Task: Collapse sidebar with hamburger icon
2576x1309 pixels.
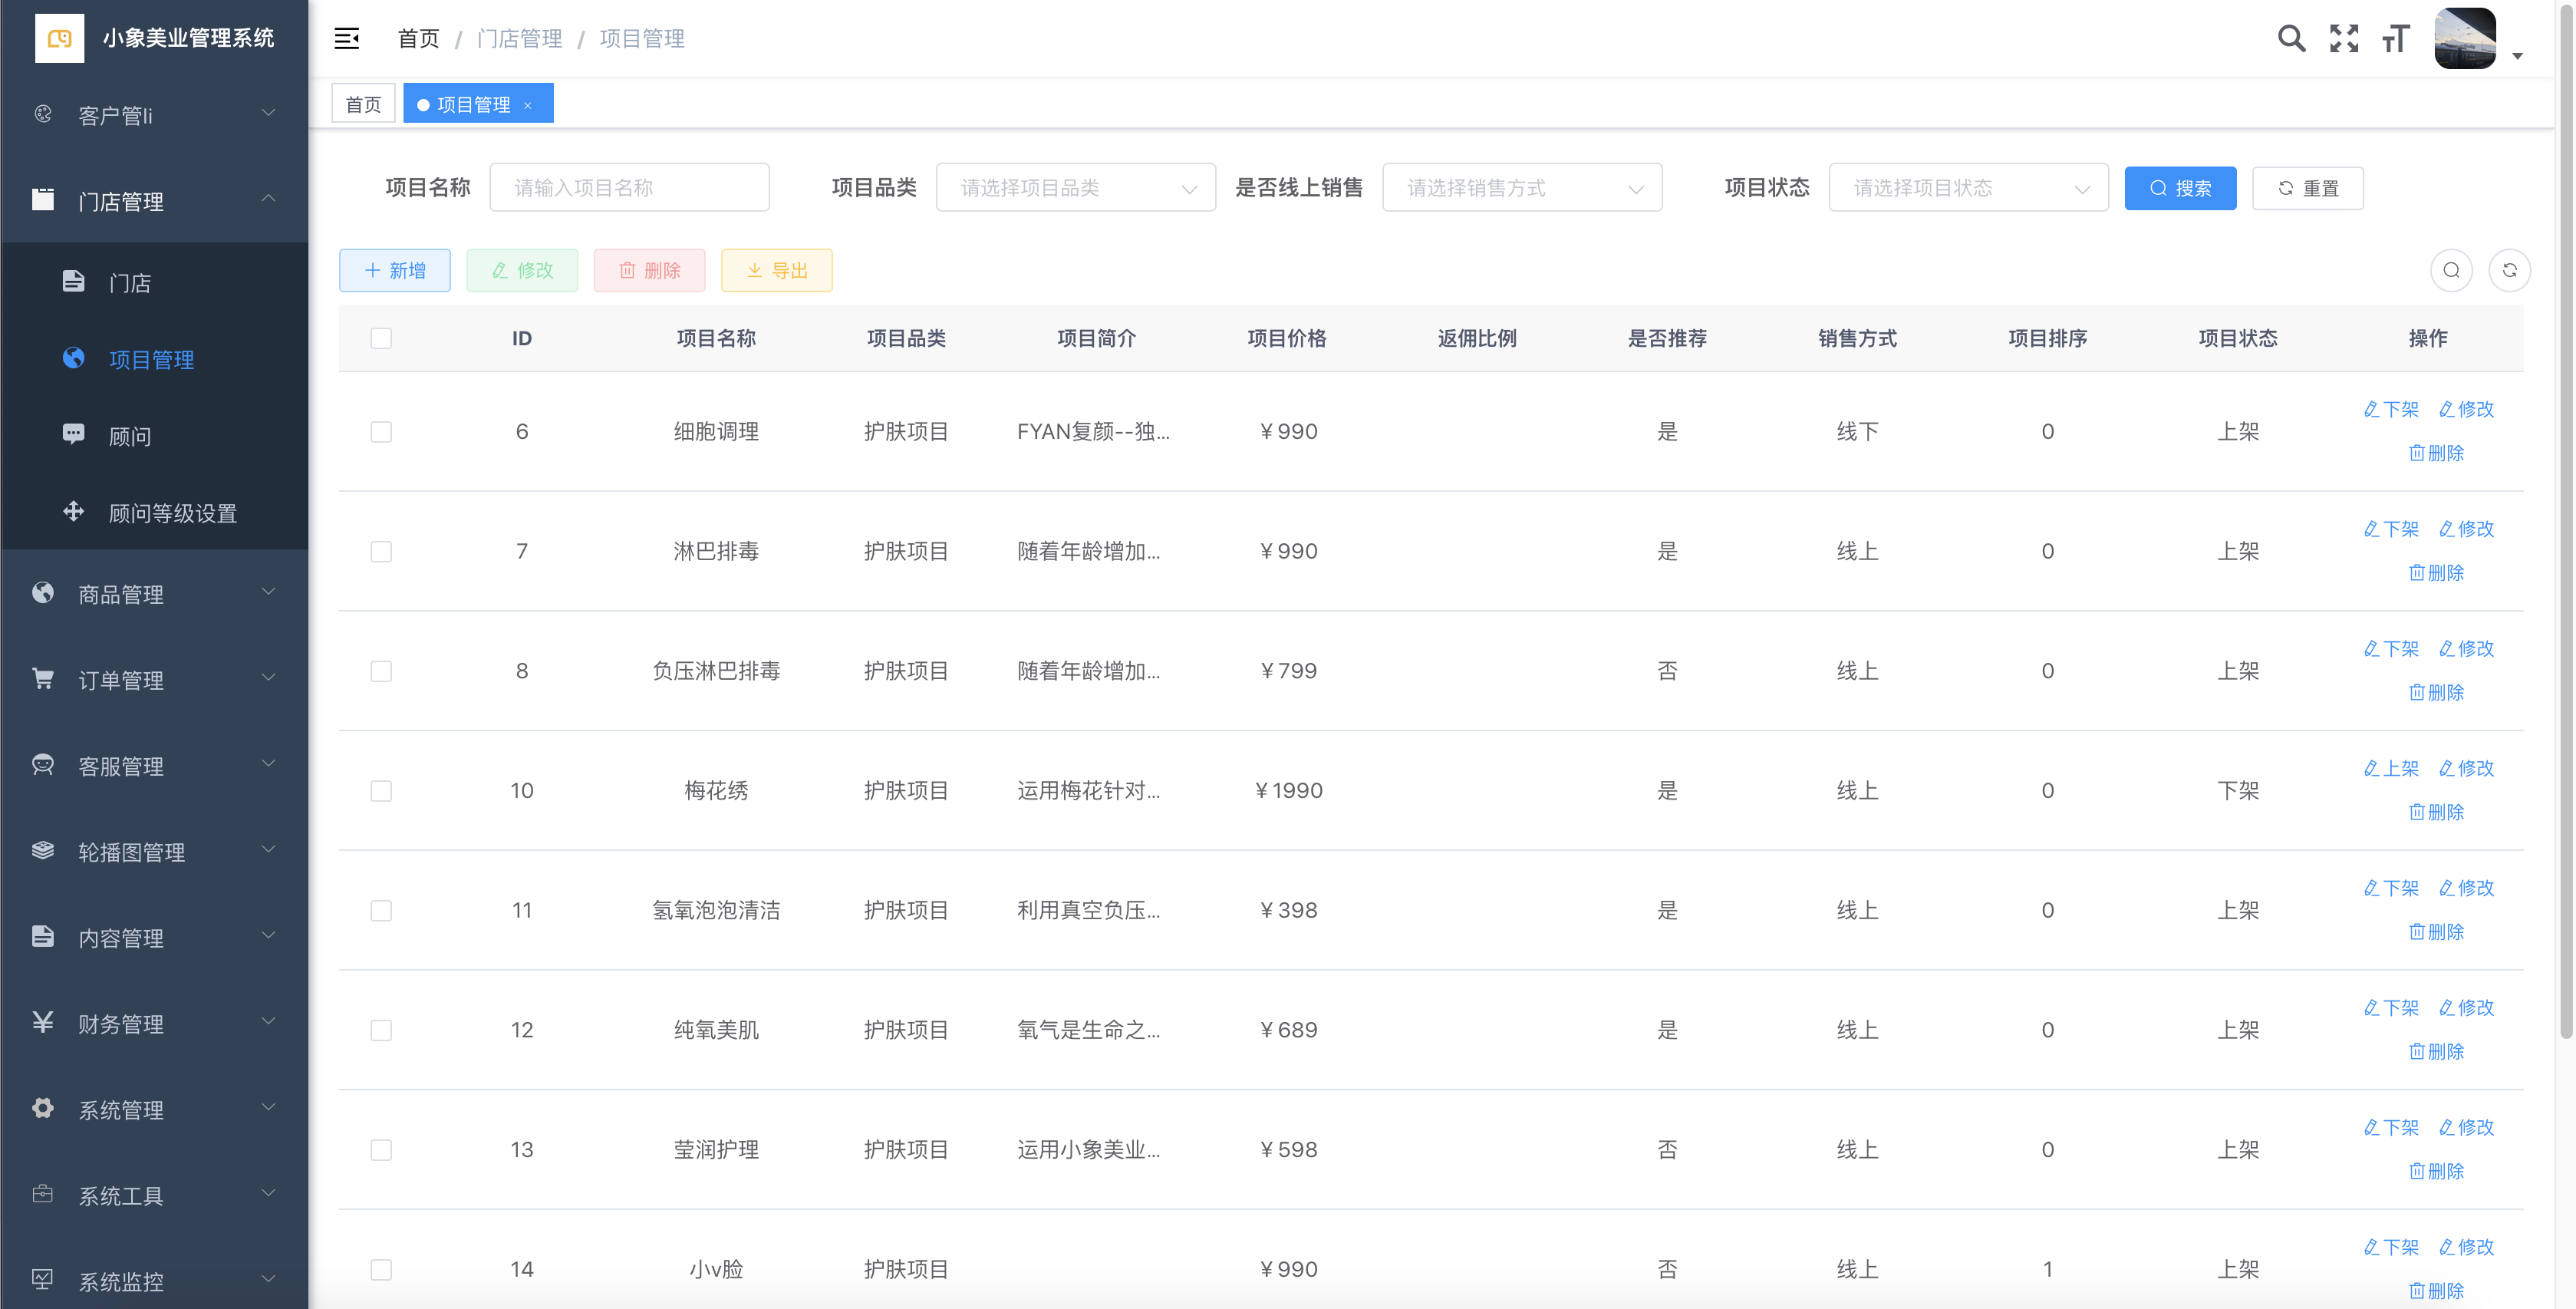Action: point(346,38)
